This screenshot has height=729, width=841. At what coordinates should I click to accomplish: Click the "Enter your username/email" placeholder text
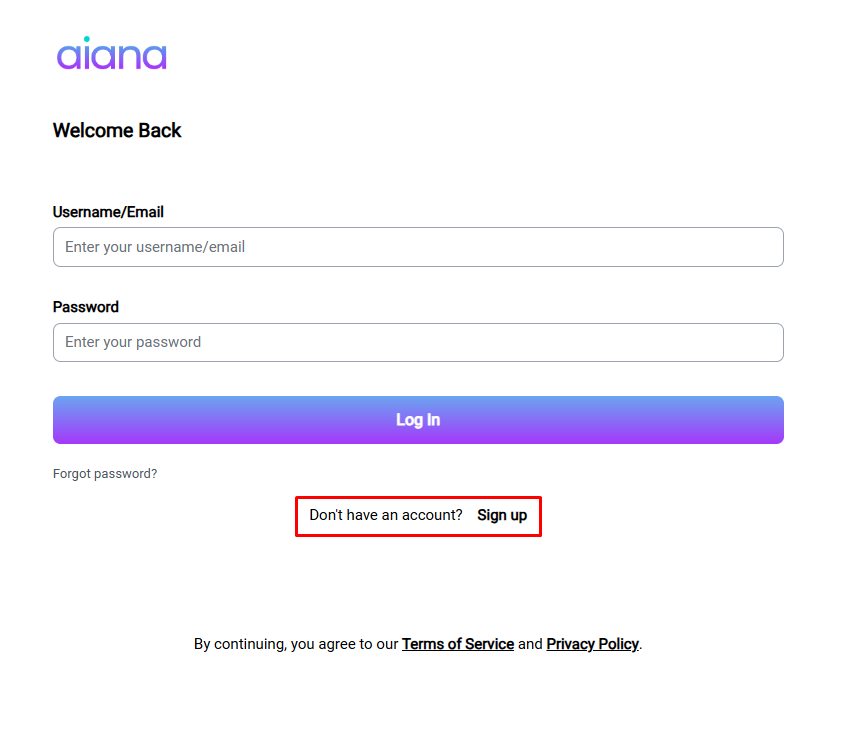pyautogui.click(x=155, y=247)
